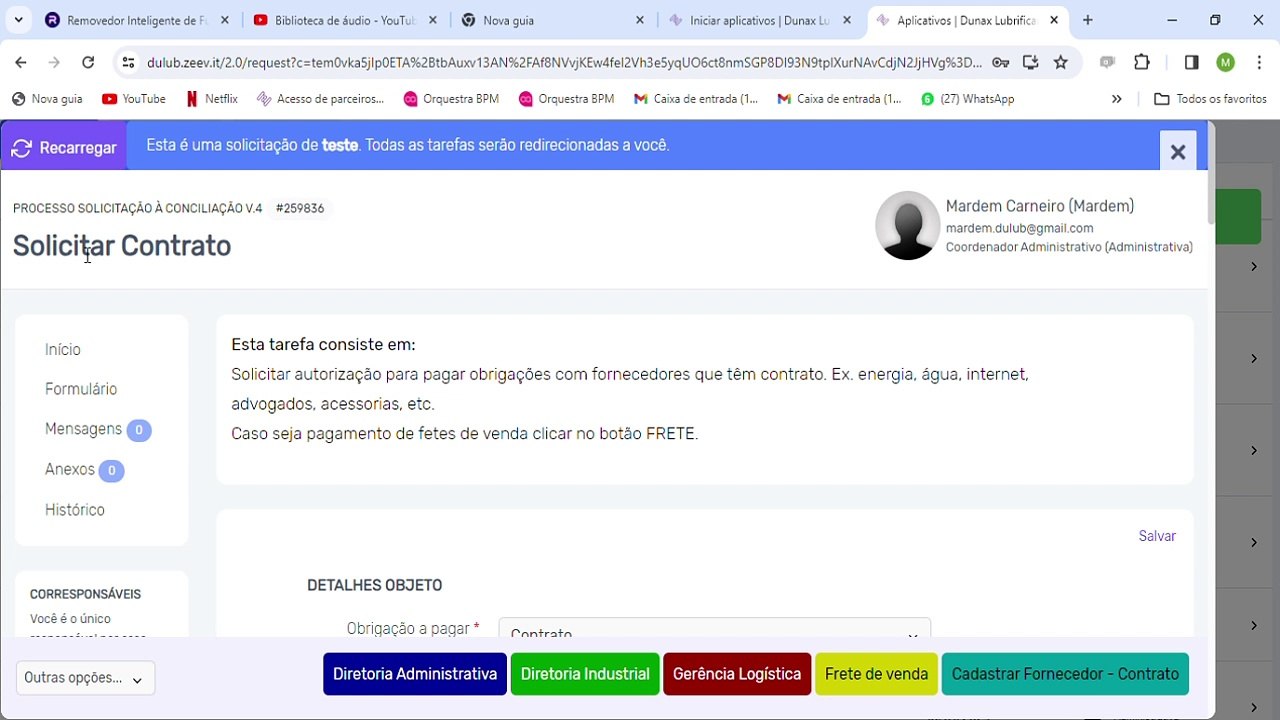This screenshot has width=1280, height=720.
Task: Click the Frete de venda button
Action: click(877, 674)
